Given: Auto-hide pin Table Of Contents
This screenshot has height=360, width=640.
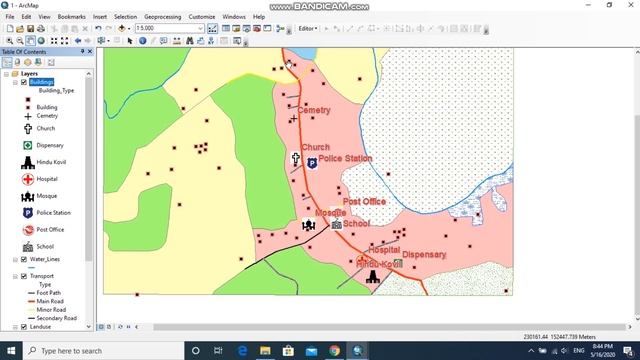Looking at the screenshot, I should (82, 51).
